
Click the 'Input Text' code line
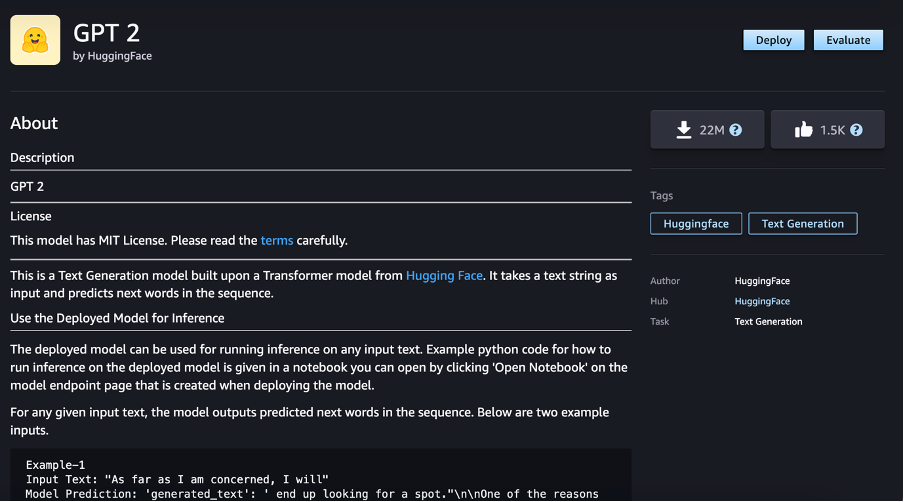pyautogui.click(x=177, y=480)
